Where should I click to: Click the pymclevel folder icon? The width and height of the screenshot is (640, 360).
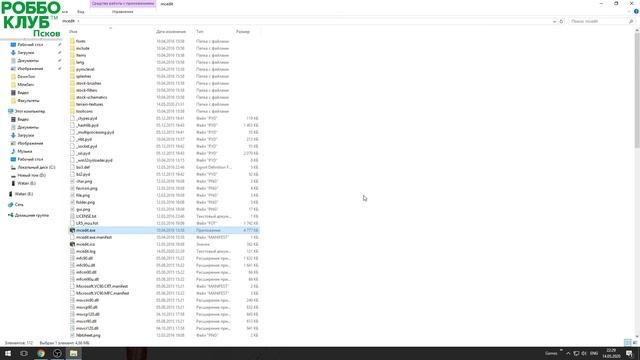point(72,69)
